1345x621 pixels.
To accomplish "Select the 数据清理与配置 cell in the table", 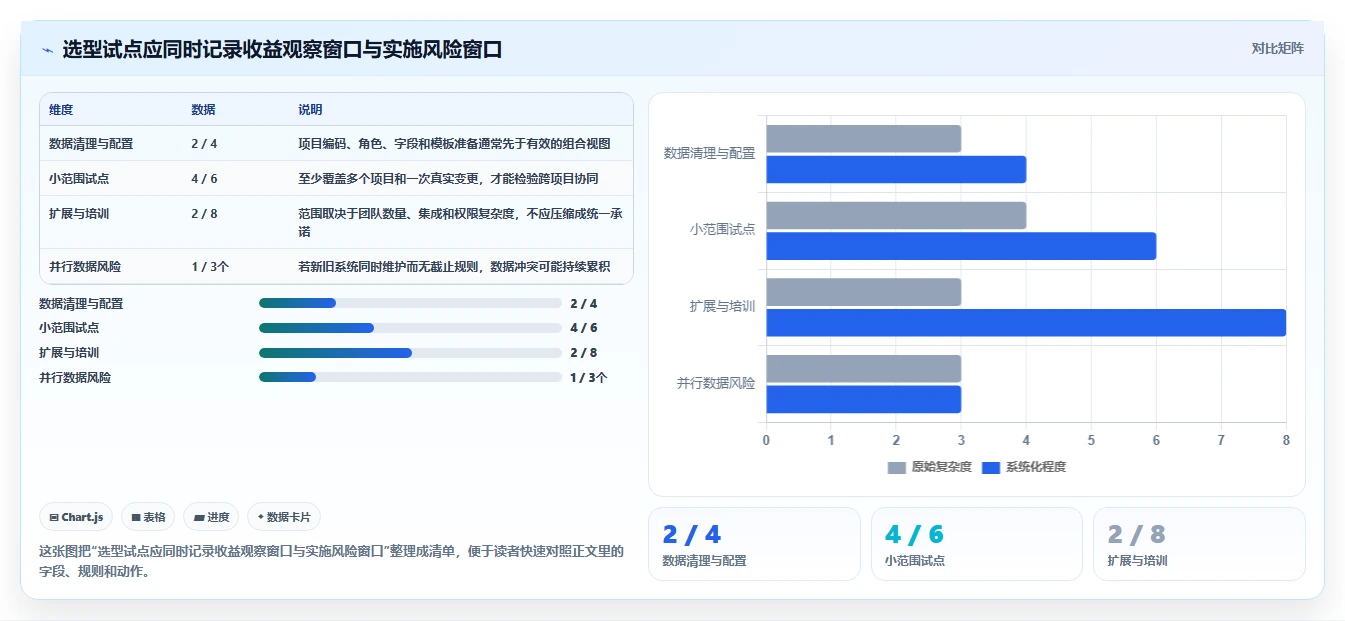I will pyautogui.click(x=91, y=144).
